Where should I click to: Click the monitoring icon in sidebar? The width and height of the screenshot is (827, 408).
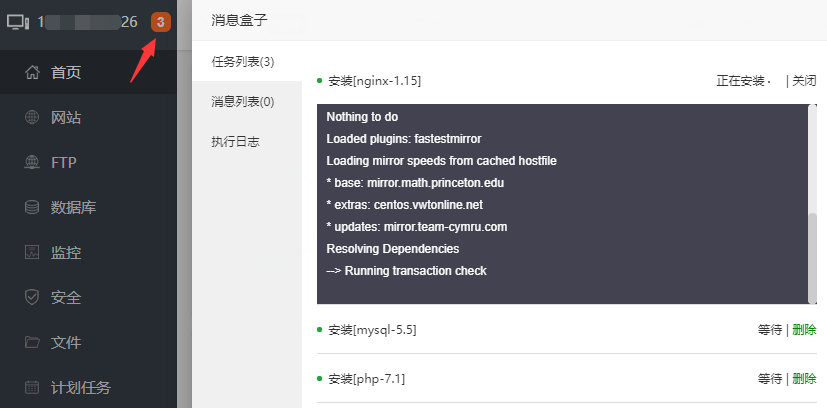click(x=32, y=253)
